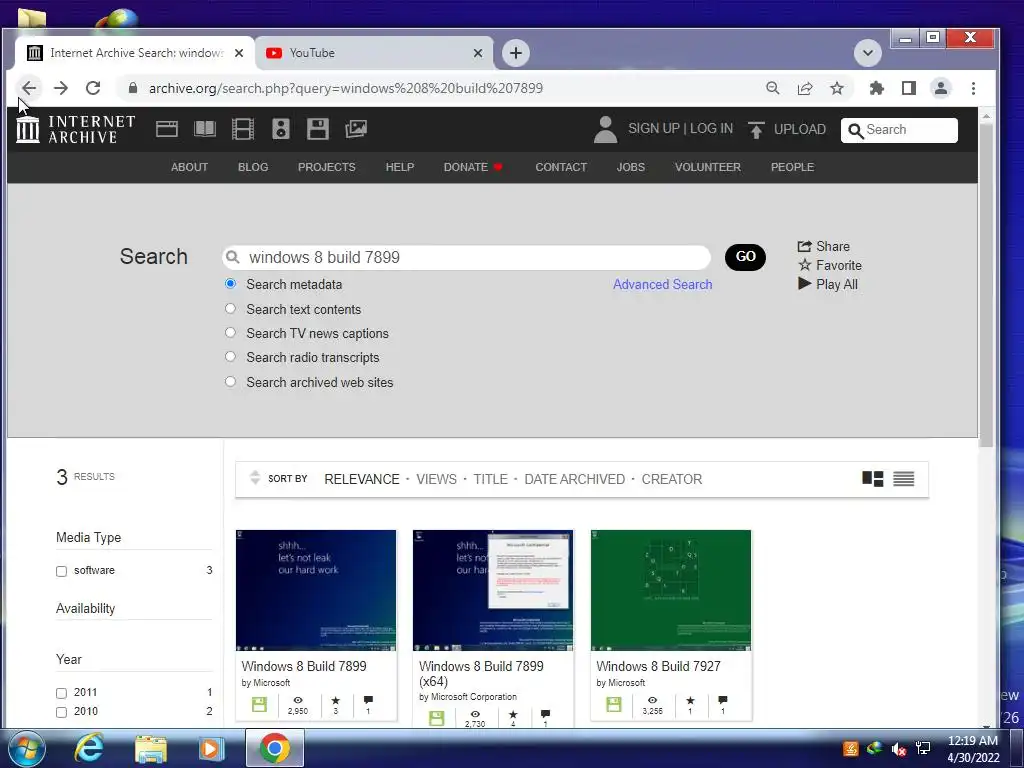Click the Chrome address bar URL
The width and height of the screenshot is (1024, 768).
[x=345, y=88]
